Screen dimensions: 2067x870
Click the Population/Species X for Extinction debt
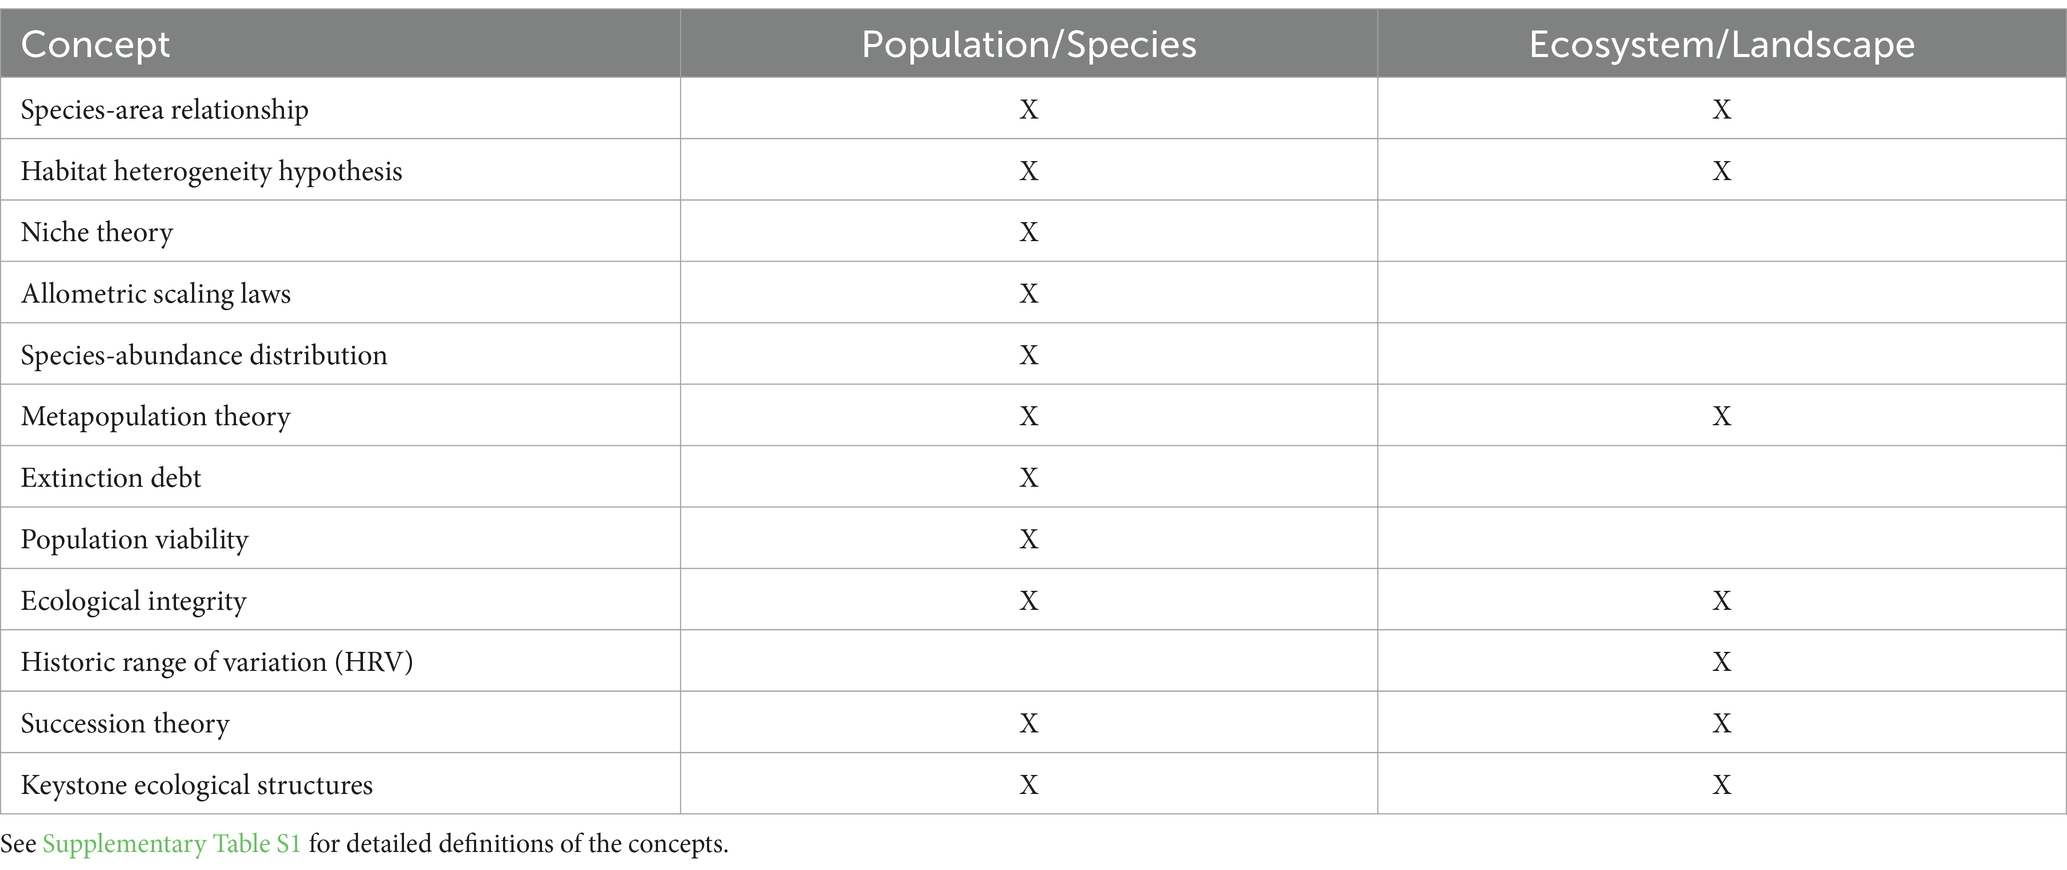pos(1028,478)
